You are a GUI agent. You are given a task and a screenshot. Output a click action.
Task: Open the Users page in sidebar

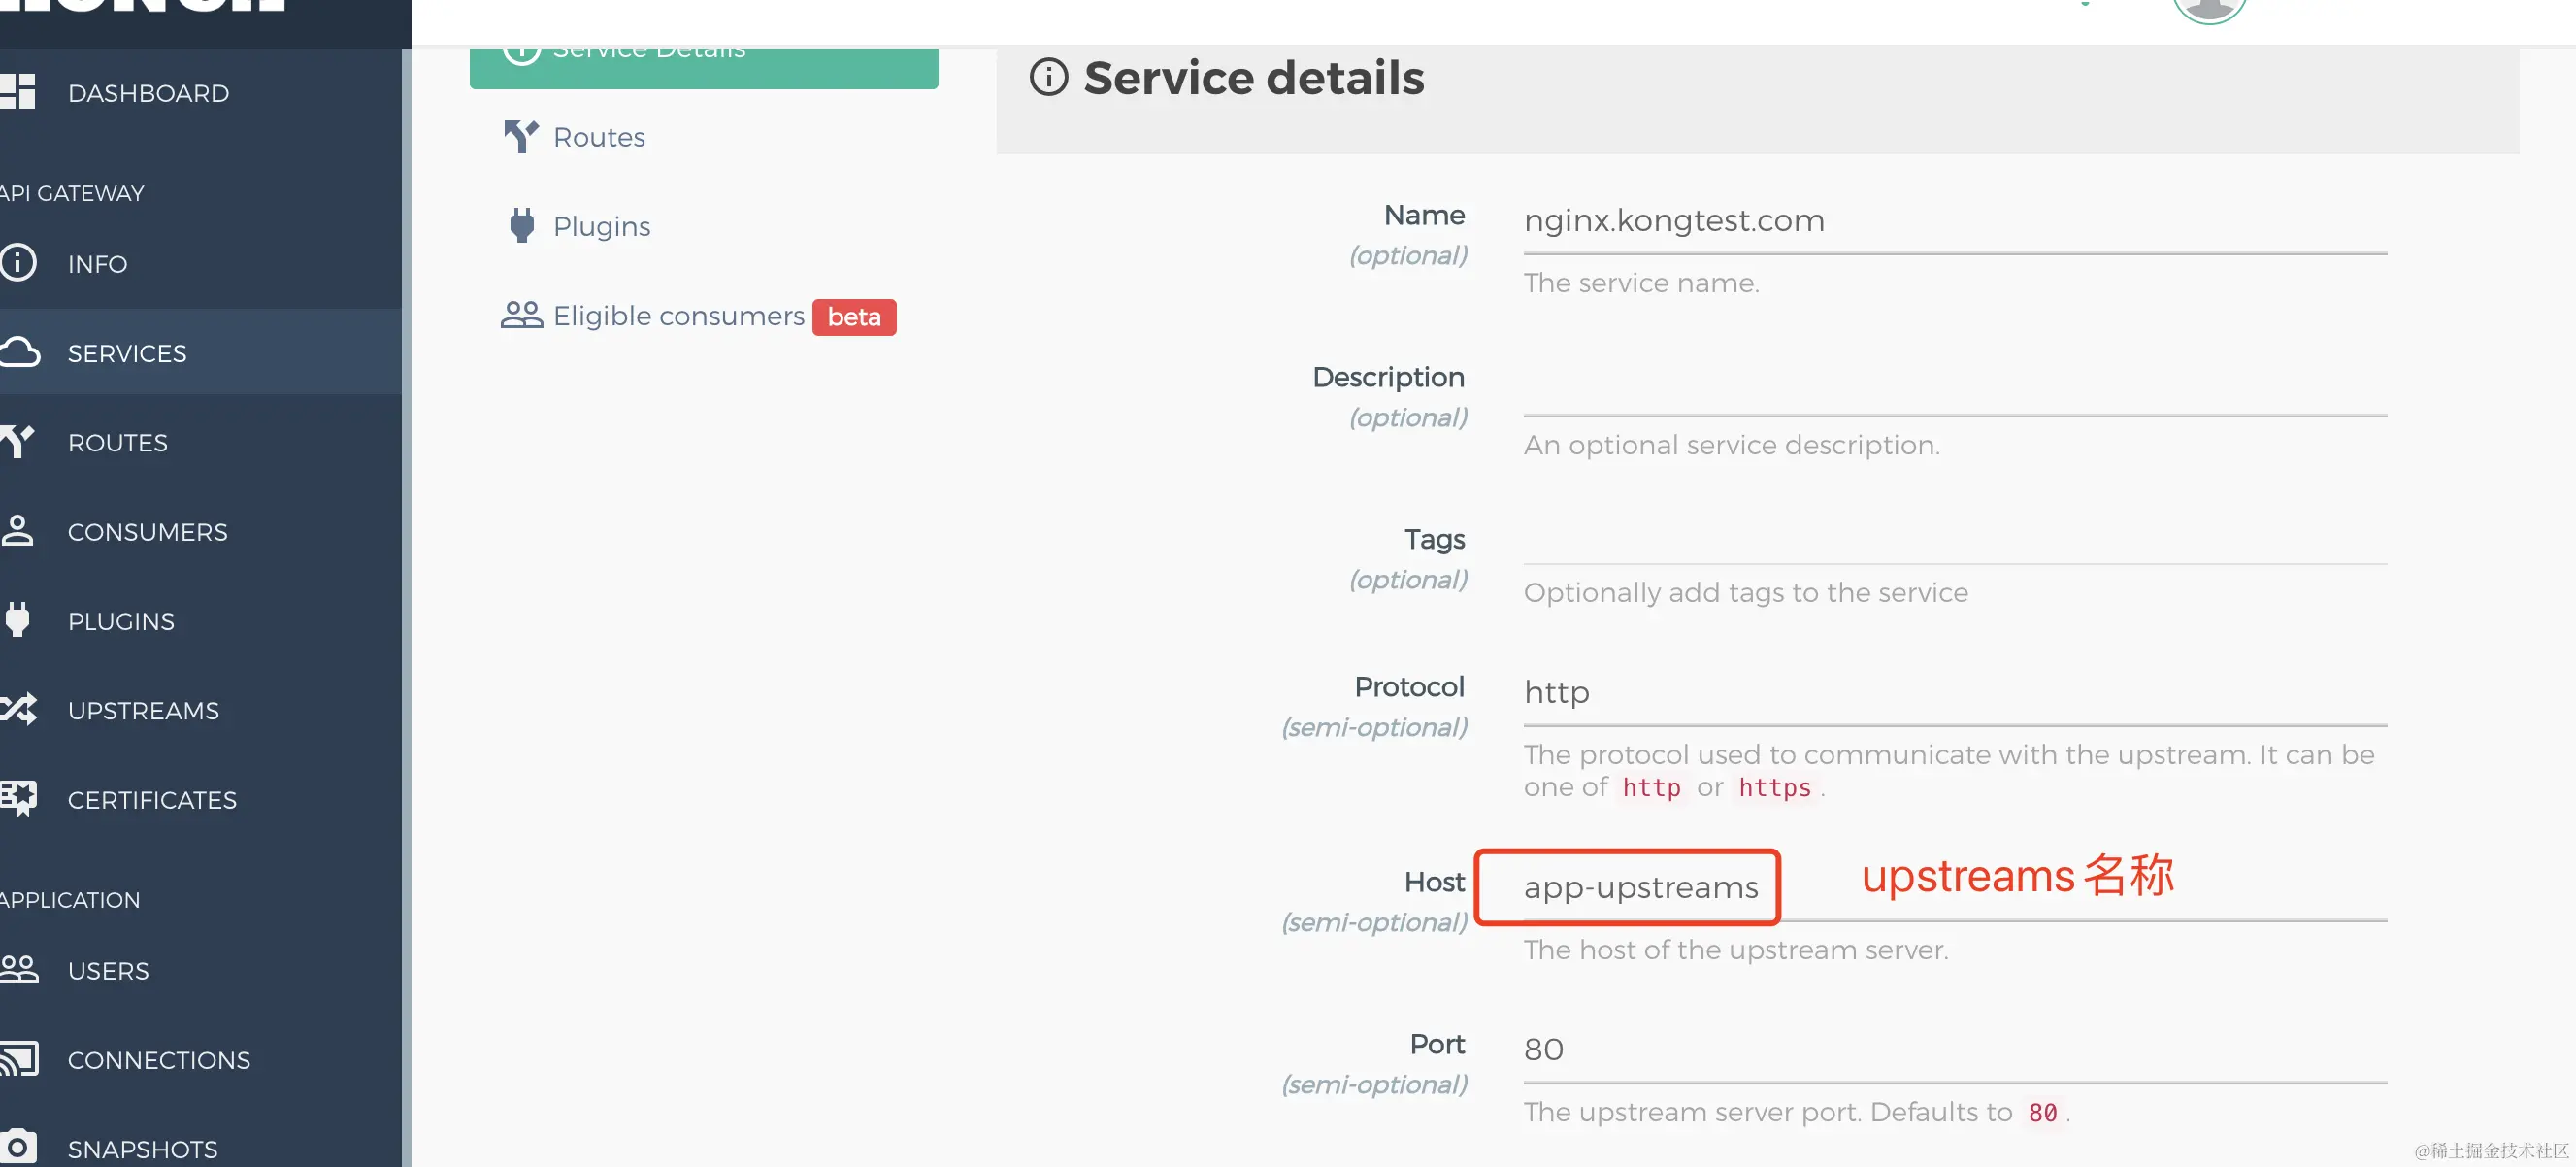pyautogui.click(x=108, y=970)
